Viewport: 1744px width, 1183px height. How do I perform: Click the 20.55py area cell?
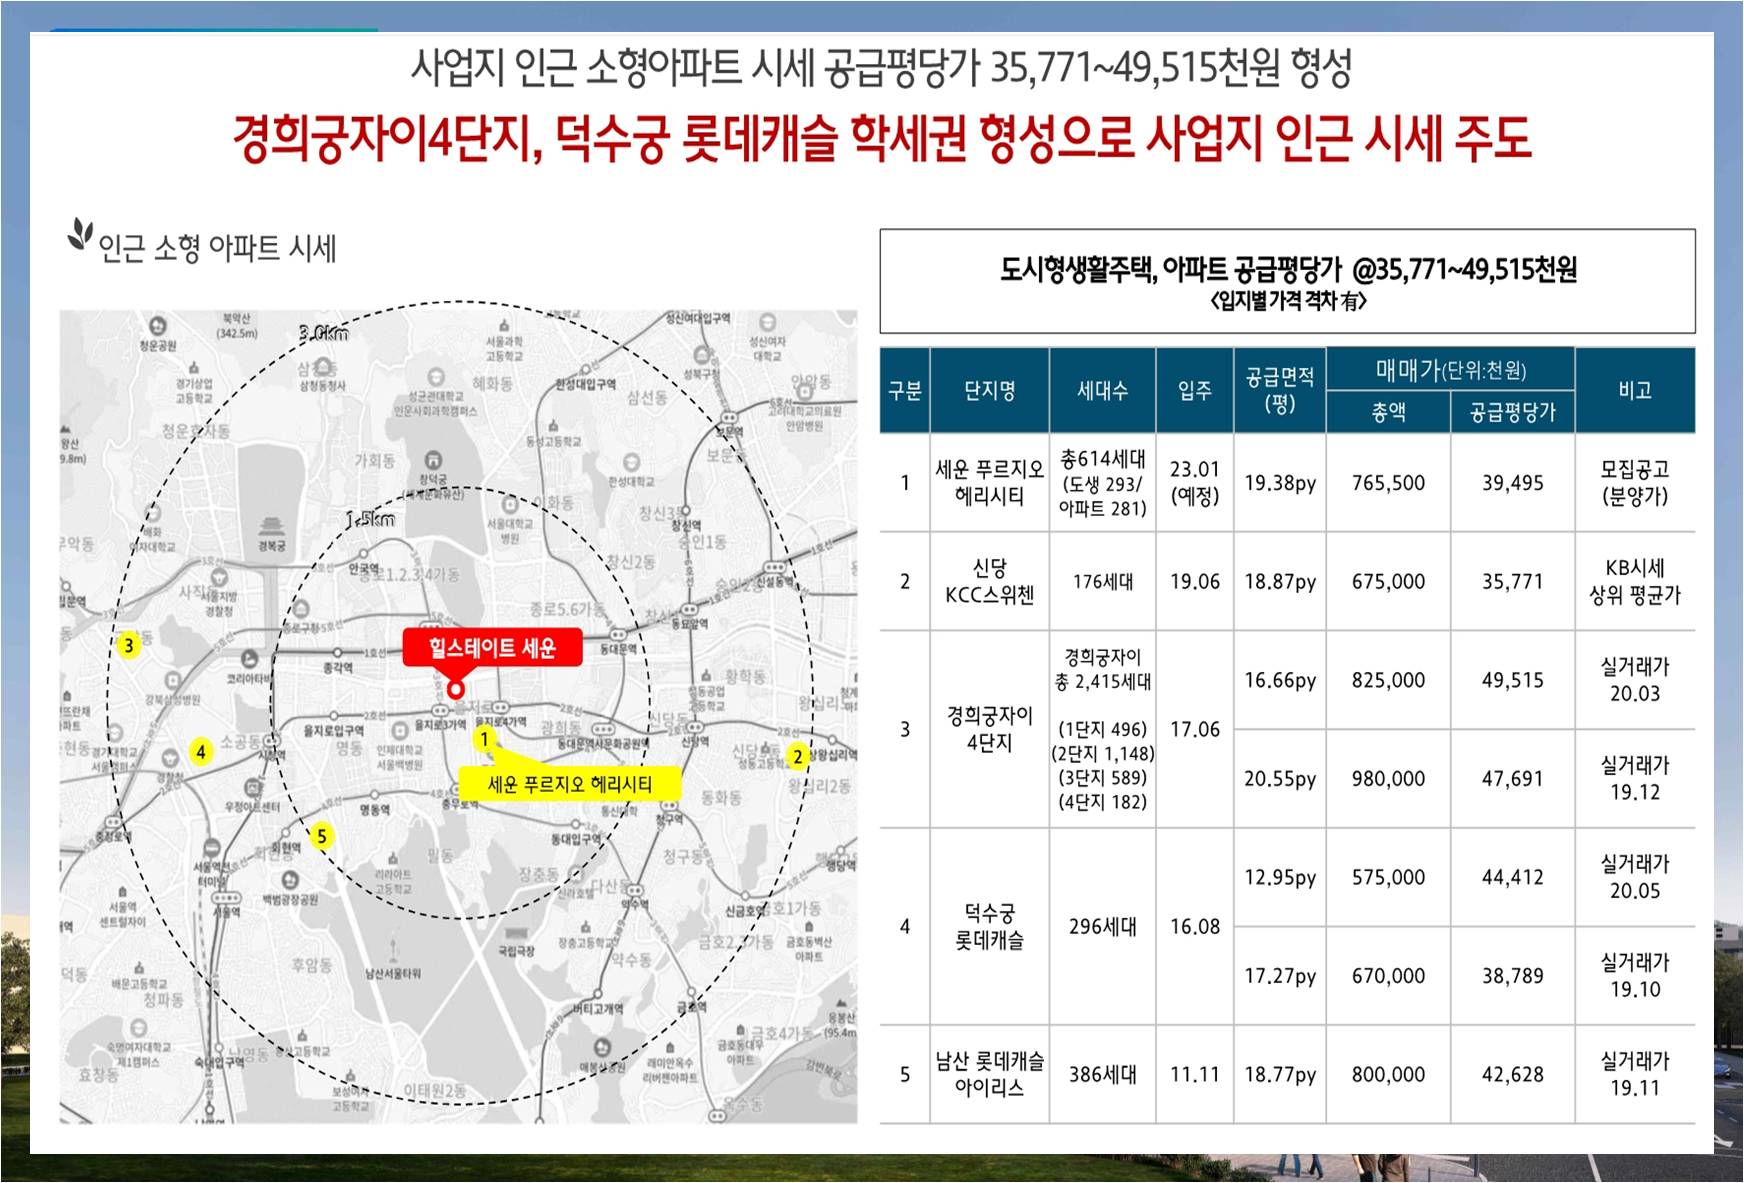coord(1280,779)
